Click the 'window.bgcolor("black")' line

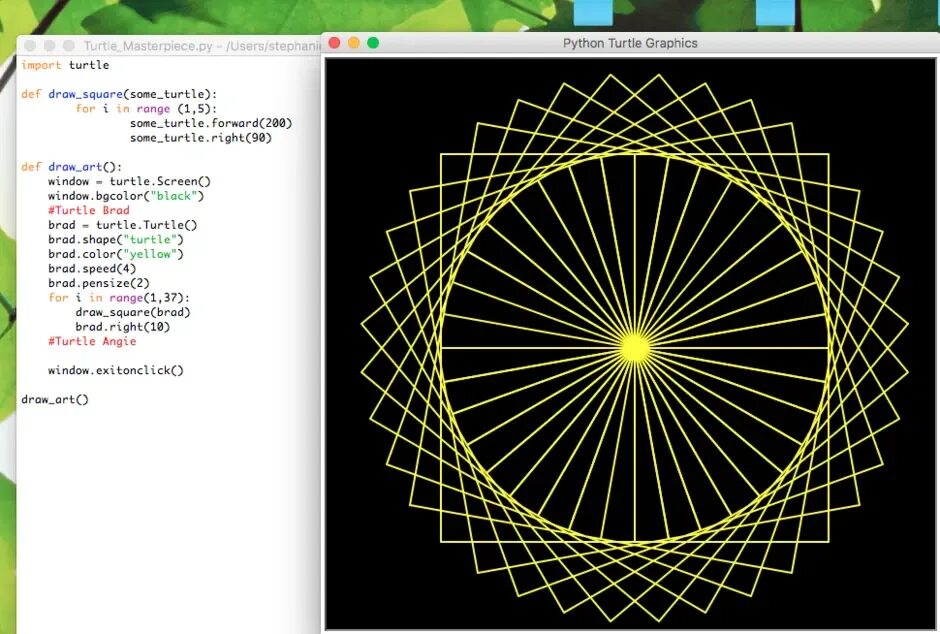coord(126,195)
